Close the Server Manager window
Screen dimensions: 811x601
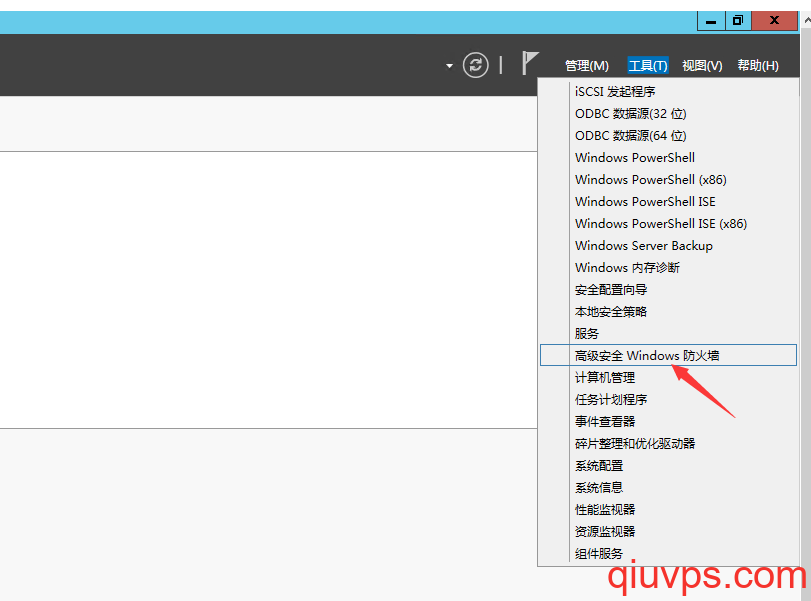(x=774, y=21)
